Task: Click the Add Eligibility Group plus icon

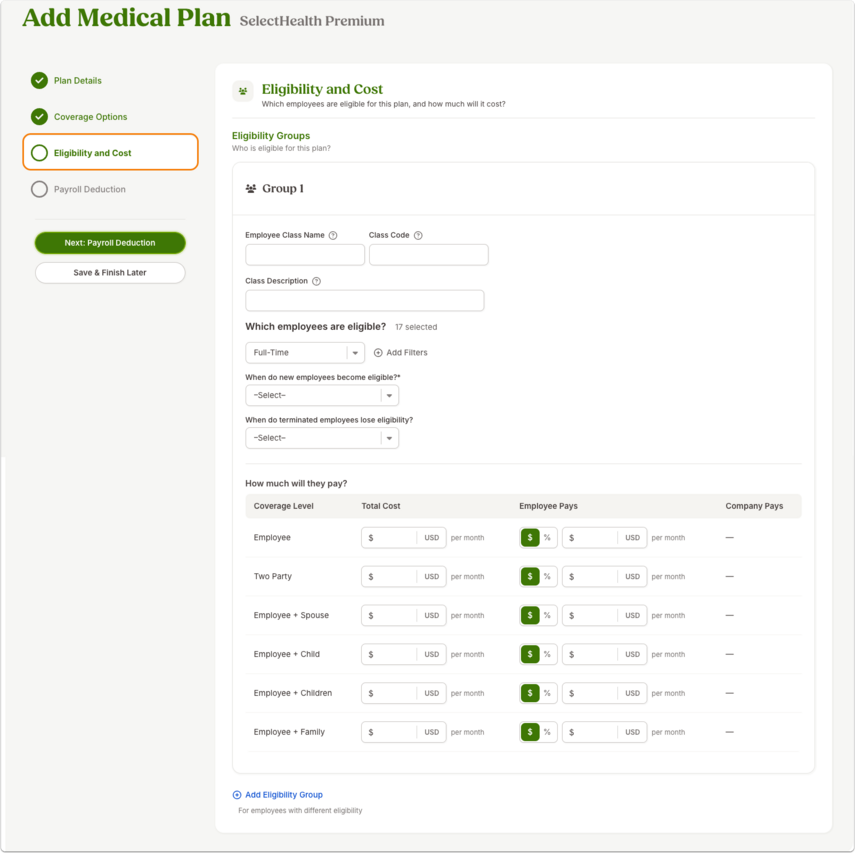Action: [237, 795]
